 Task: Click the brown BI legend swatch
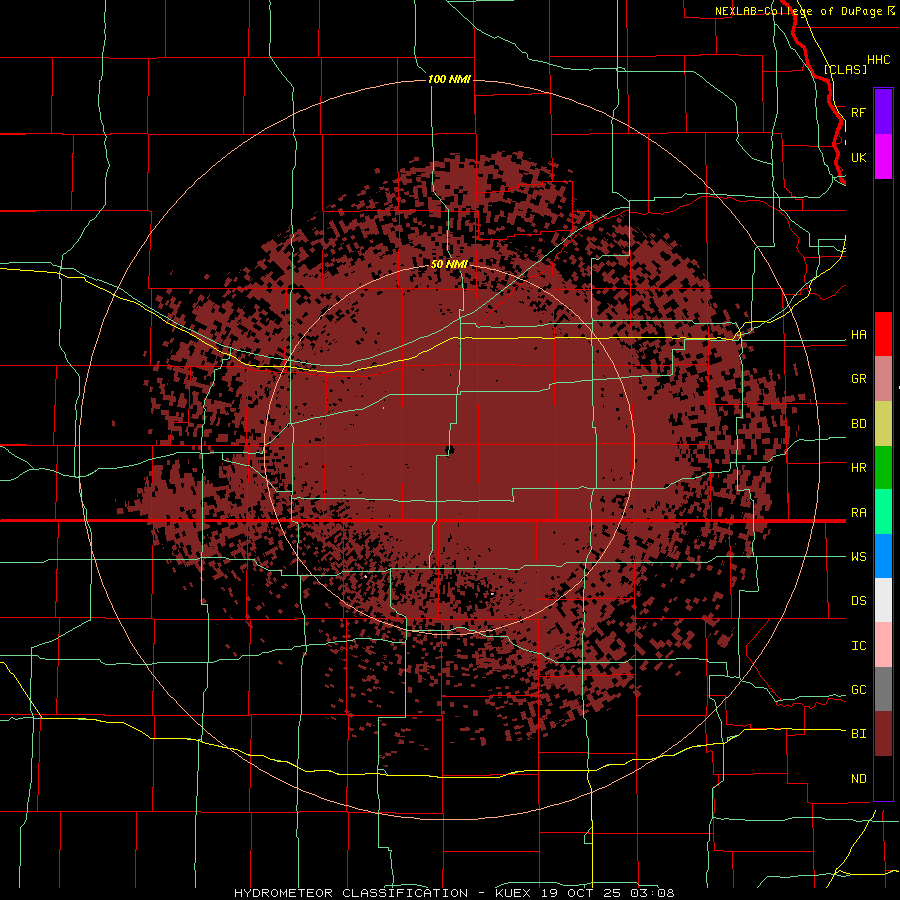tap(883, 734)
